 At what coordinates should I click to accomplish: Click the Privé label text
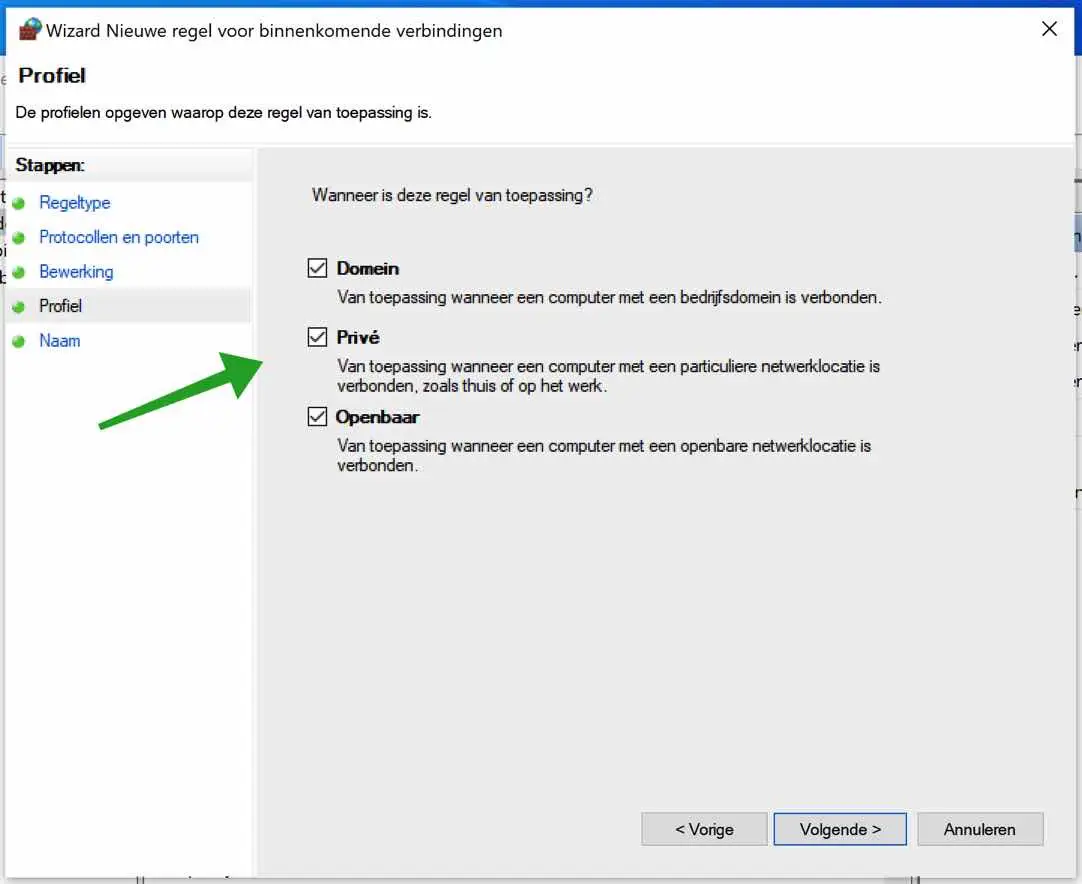coord(357,337)
